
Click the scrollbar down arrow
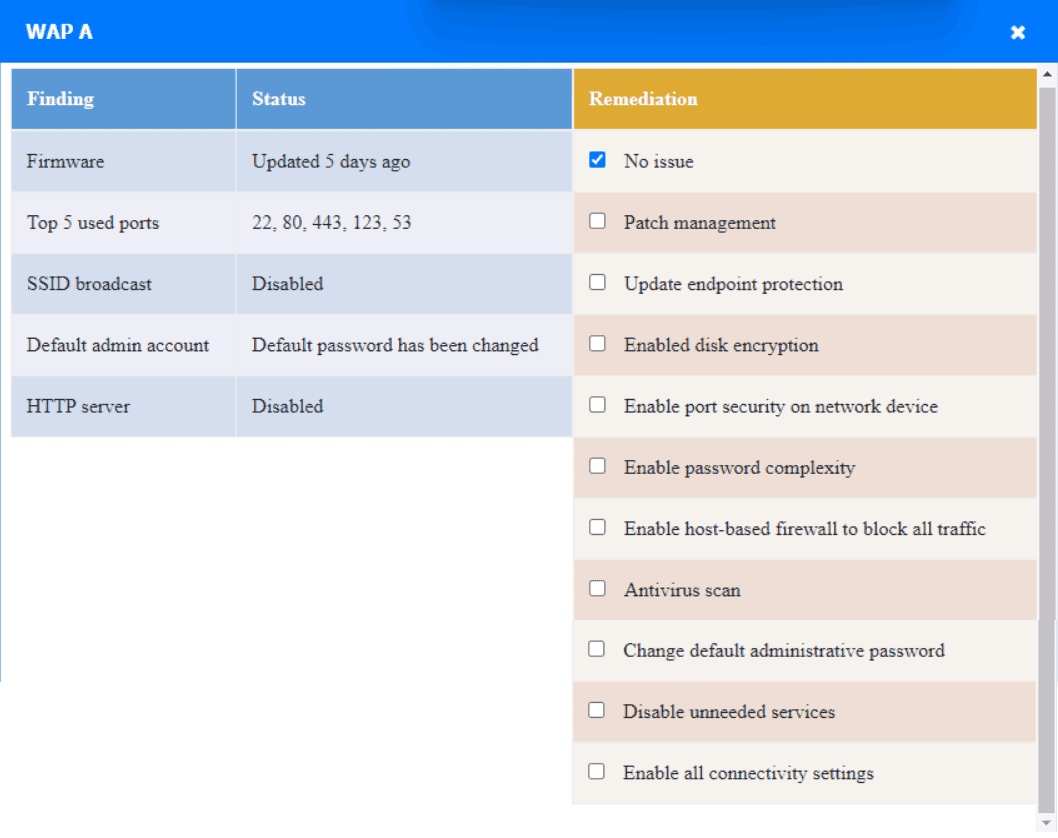click(x=1048, y=822)
